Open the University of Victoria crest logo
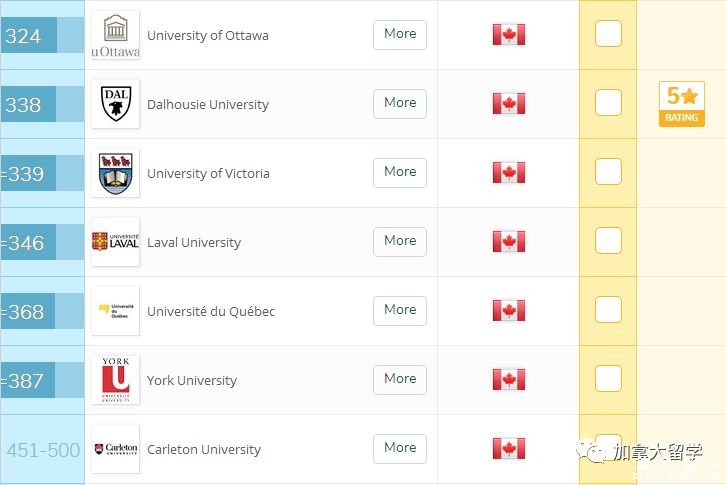726x485 pixels. pyautogui.click(x=115, y=173)
